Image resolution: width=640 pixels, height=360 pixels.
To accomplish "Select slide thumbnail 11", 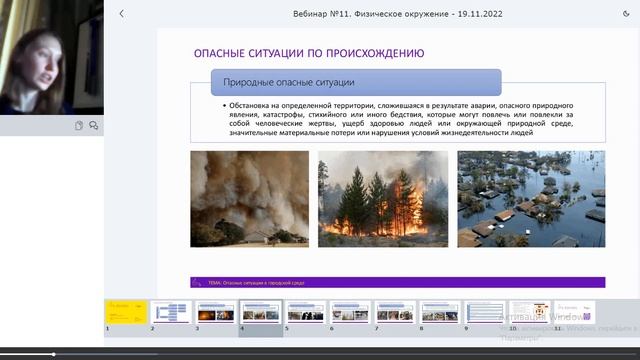I will [574, 312].
